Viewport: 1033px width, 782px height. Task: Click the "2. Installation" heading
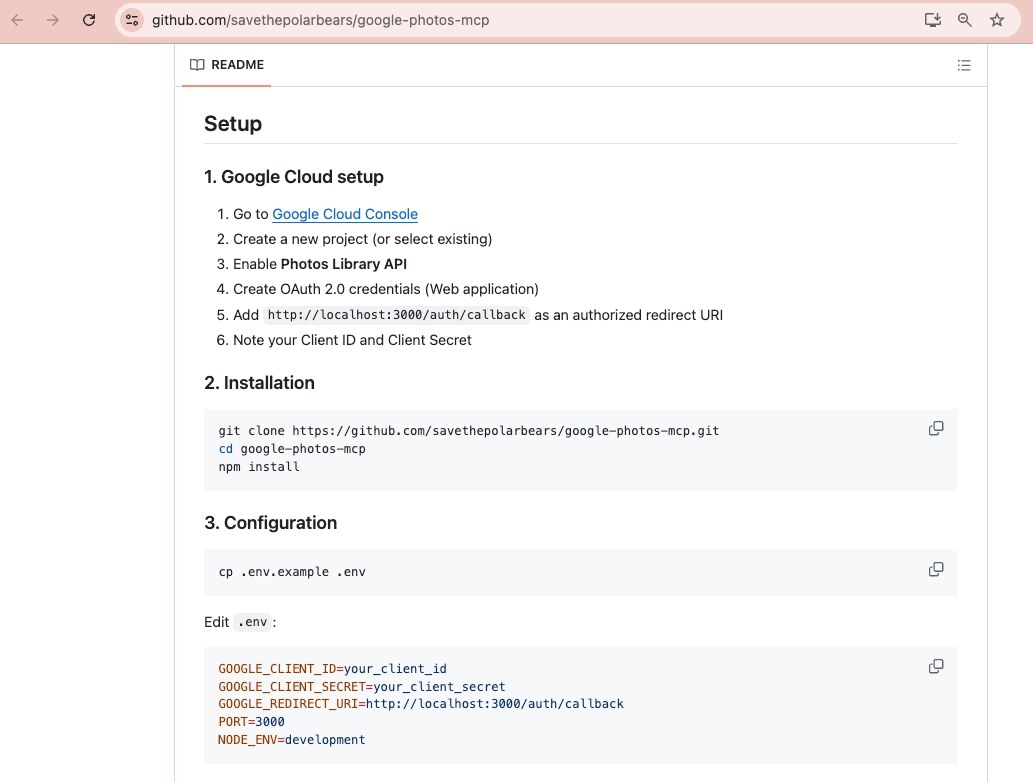point(260,383)
